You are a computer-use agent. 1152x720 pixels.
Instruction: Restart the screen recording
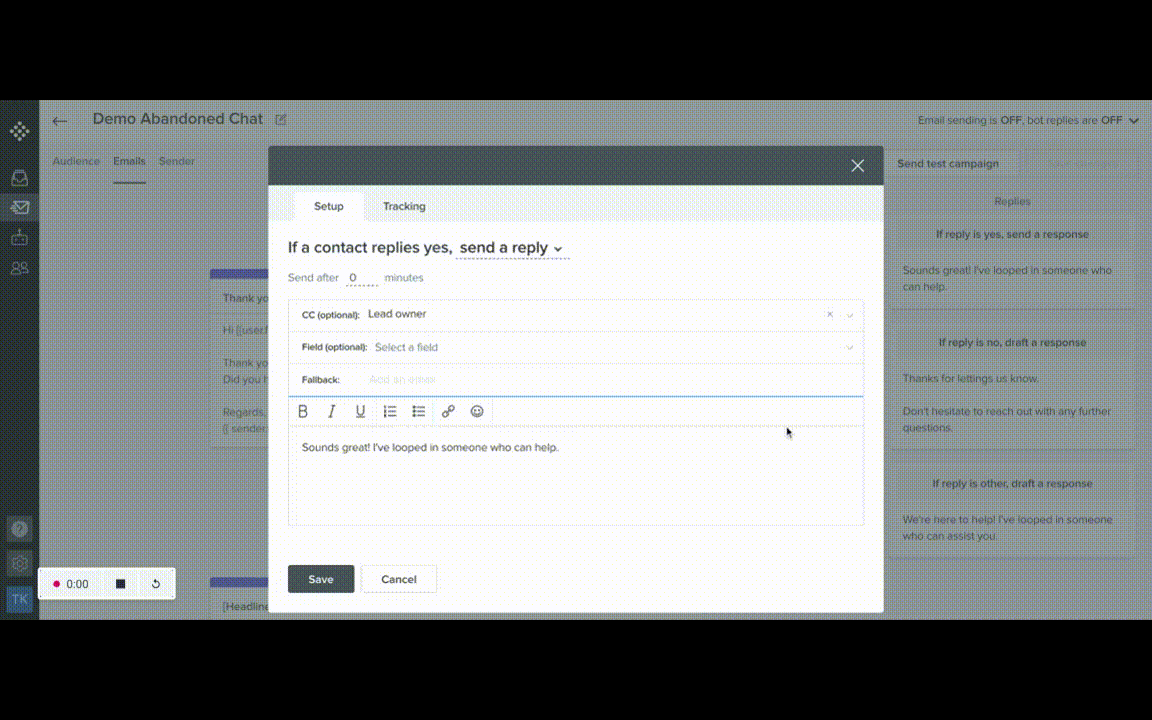156,584
